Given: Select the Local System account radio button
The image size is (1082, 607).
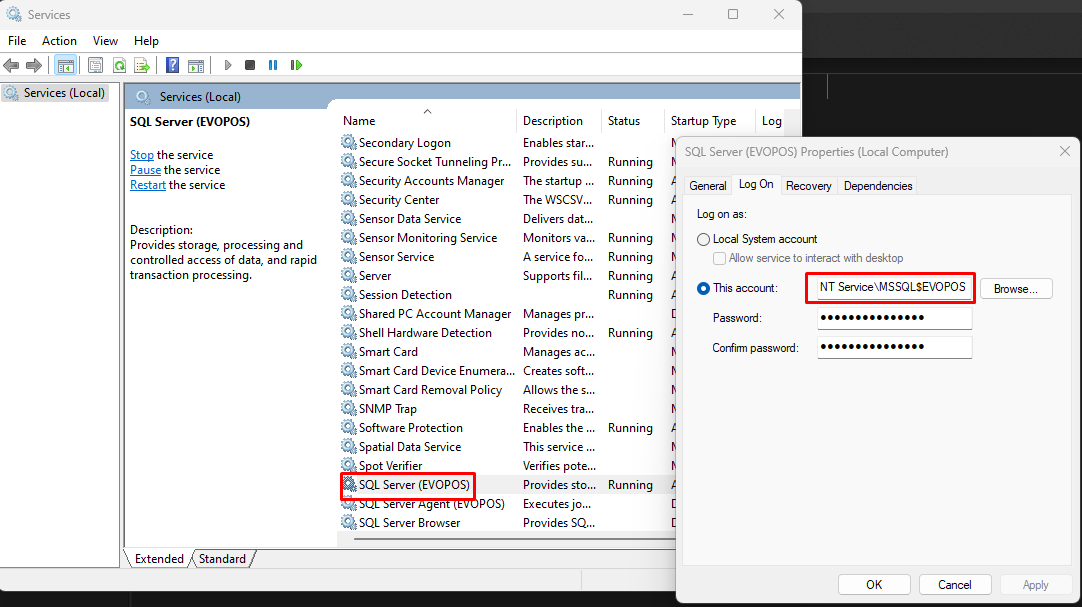Looking at the screenshot, I should pos(703,239).
